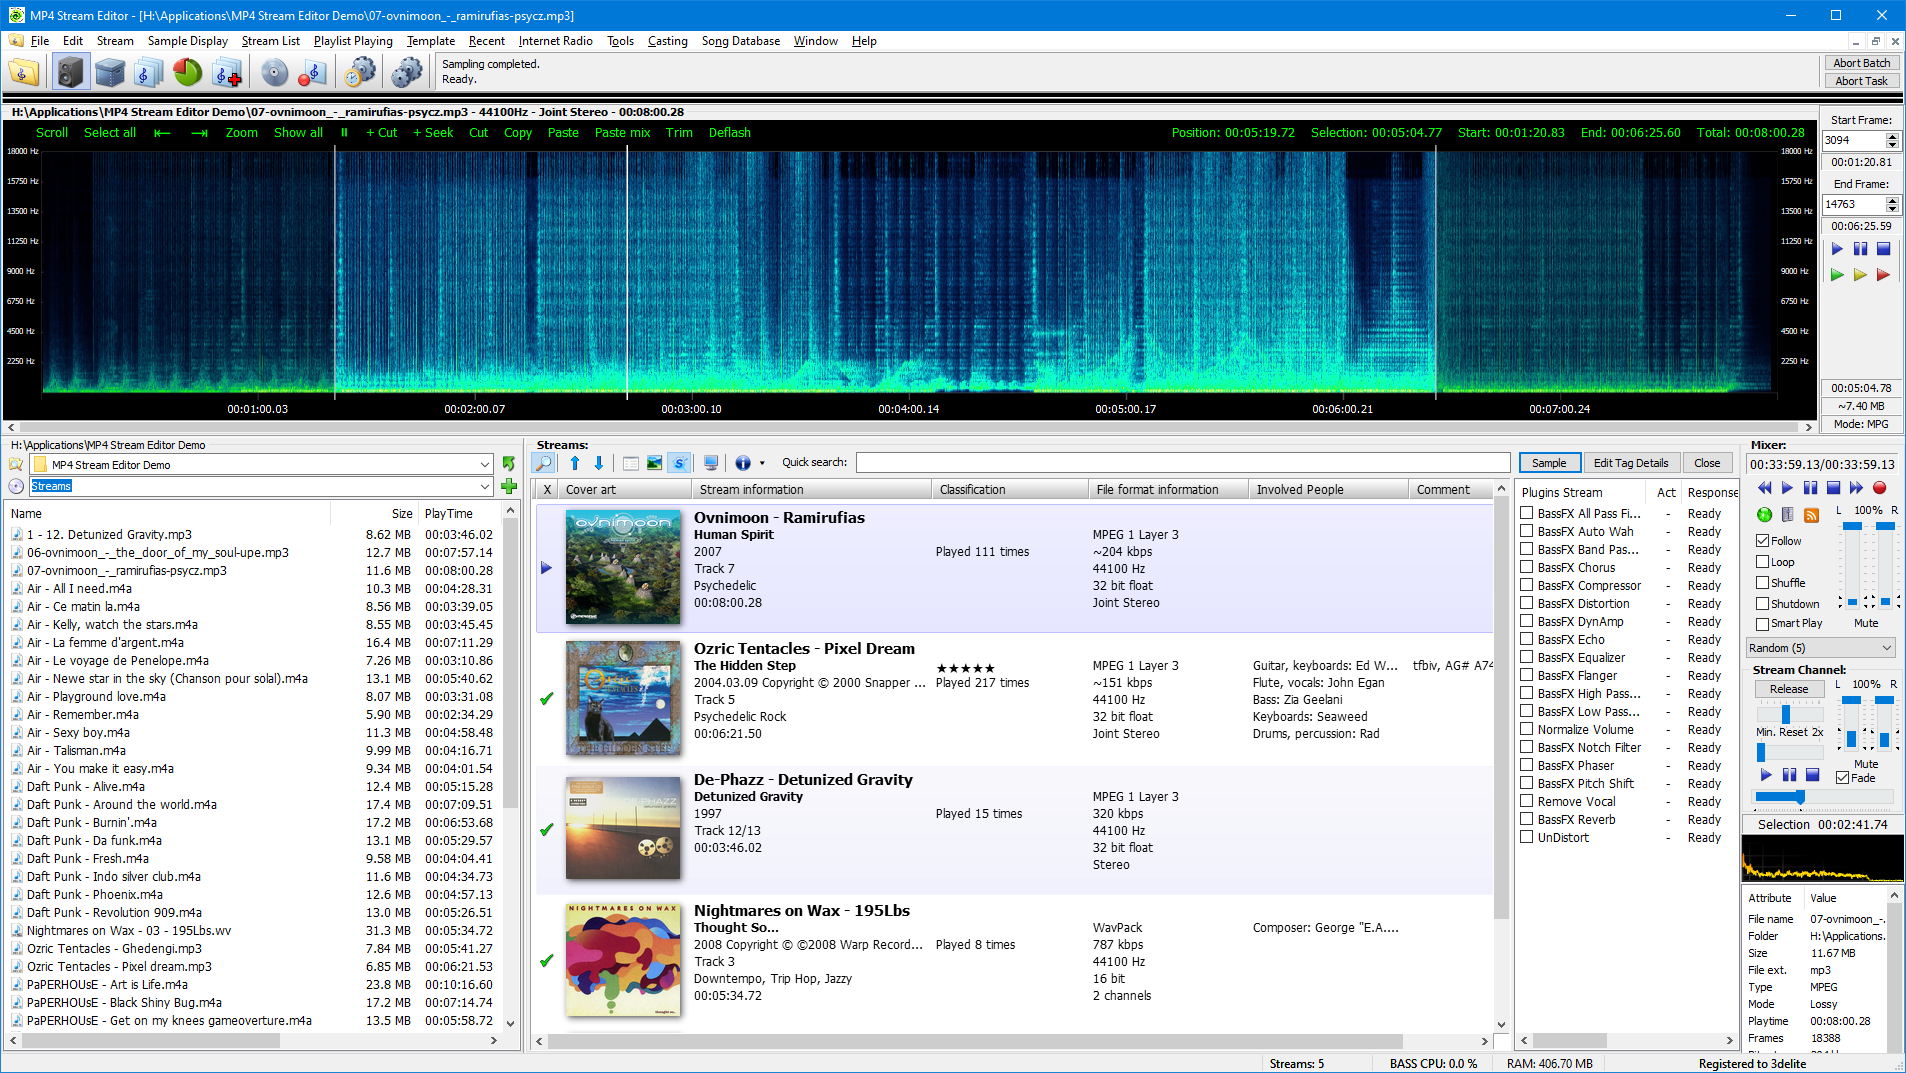Viewport: 1906px width, 1073px height.
Task: Open the arrow dropdown next to the info icon
Action: click(x=762, y=463)
